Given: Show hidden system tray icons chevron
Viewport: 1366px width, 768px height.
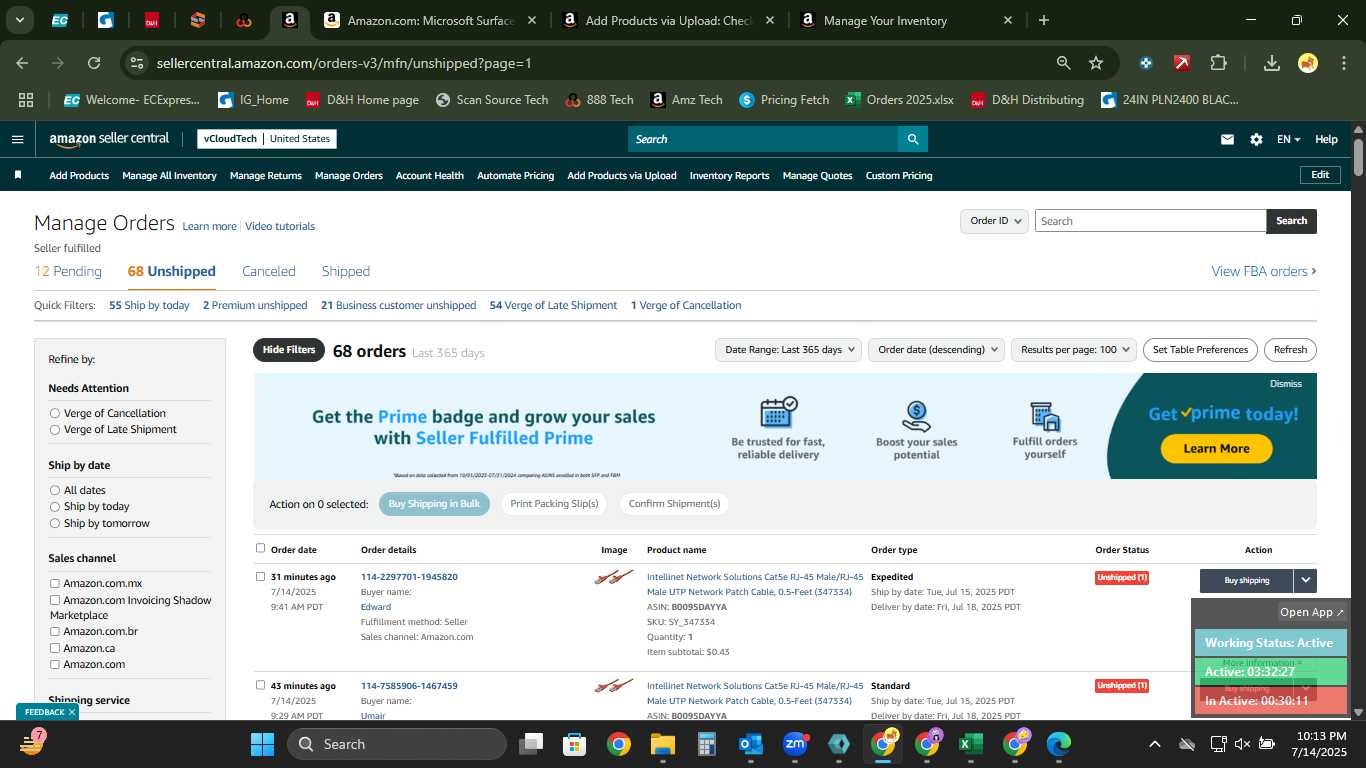Looking at the screenshot, I should click(x=1154, y=744).
